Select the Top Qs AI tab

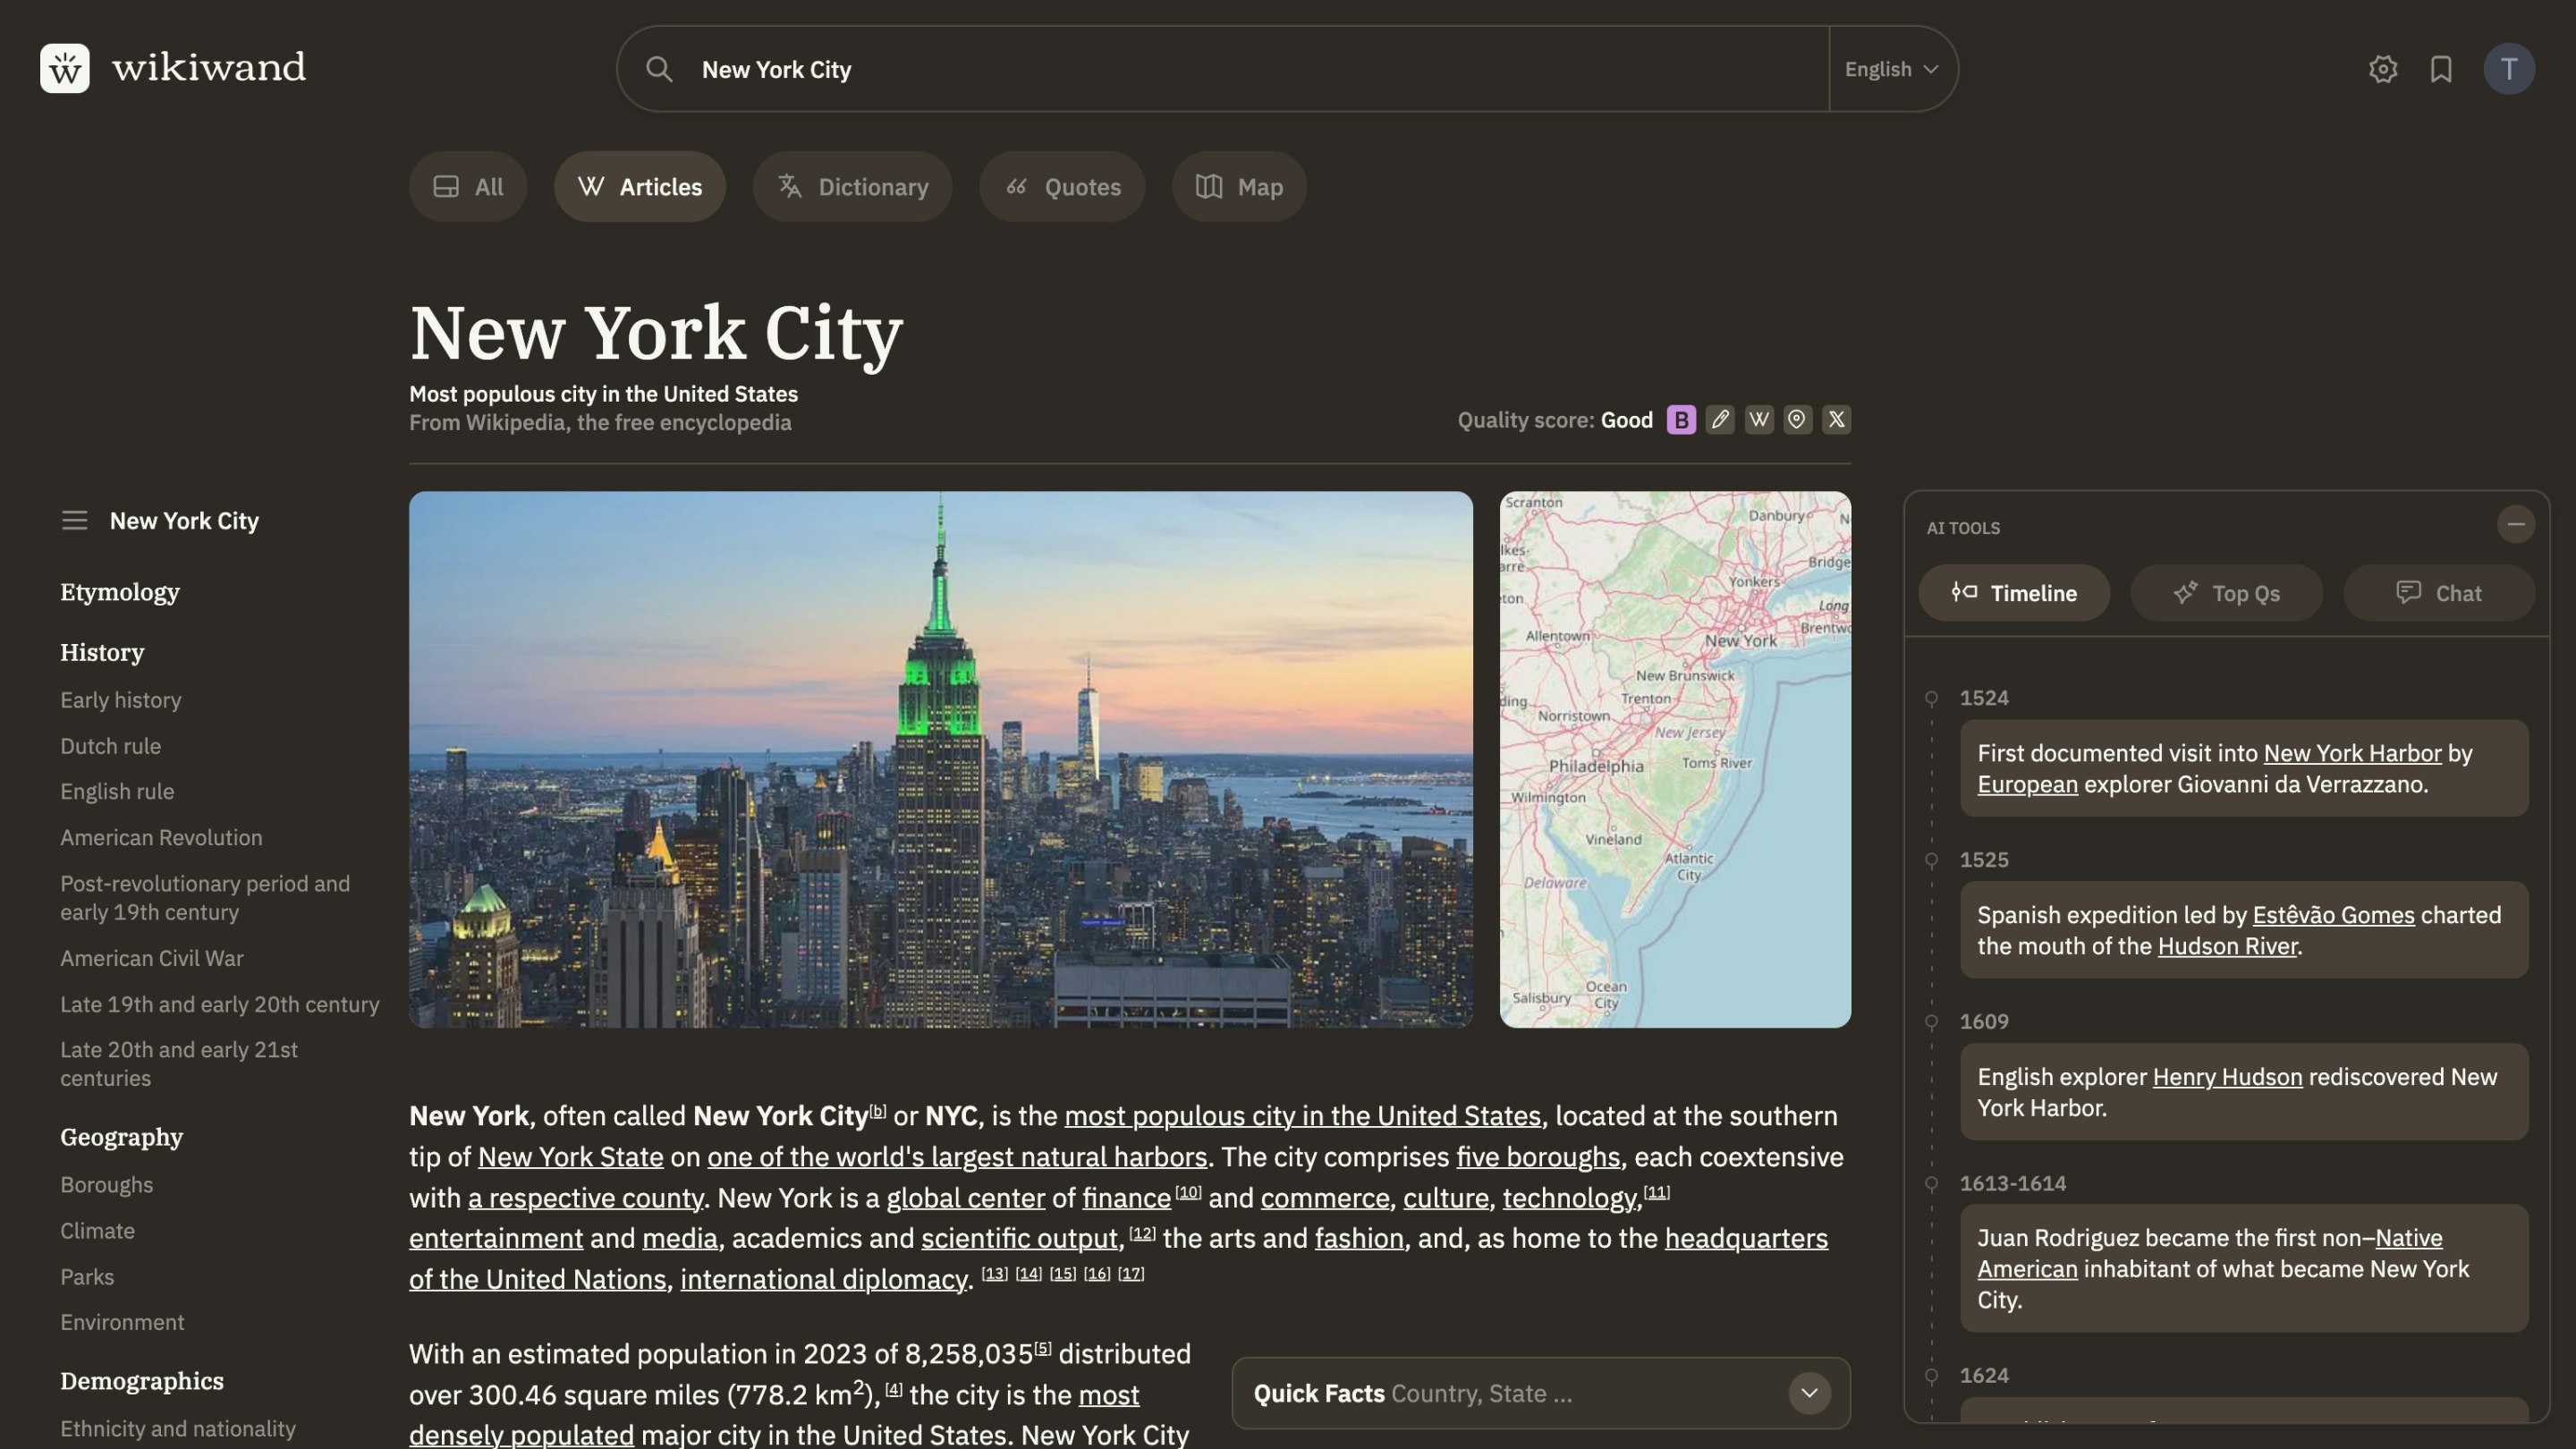[2226, 593]
